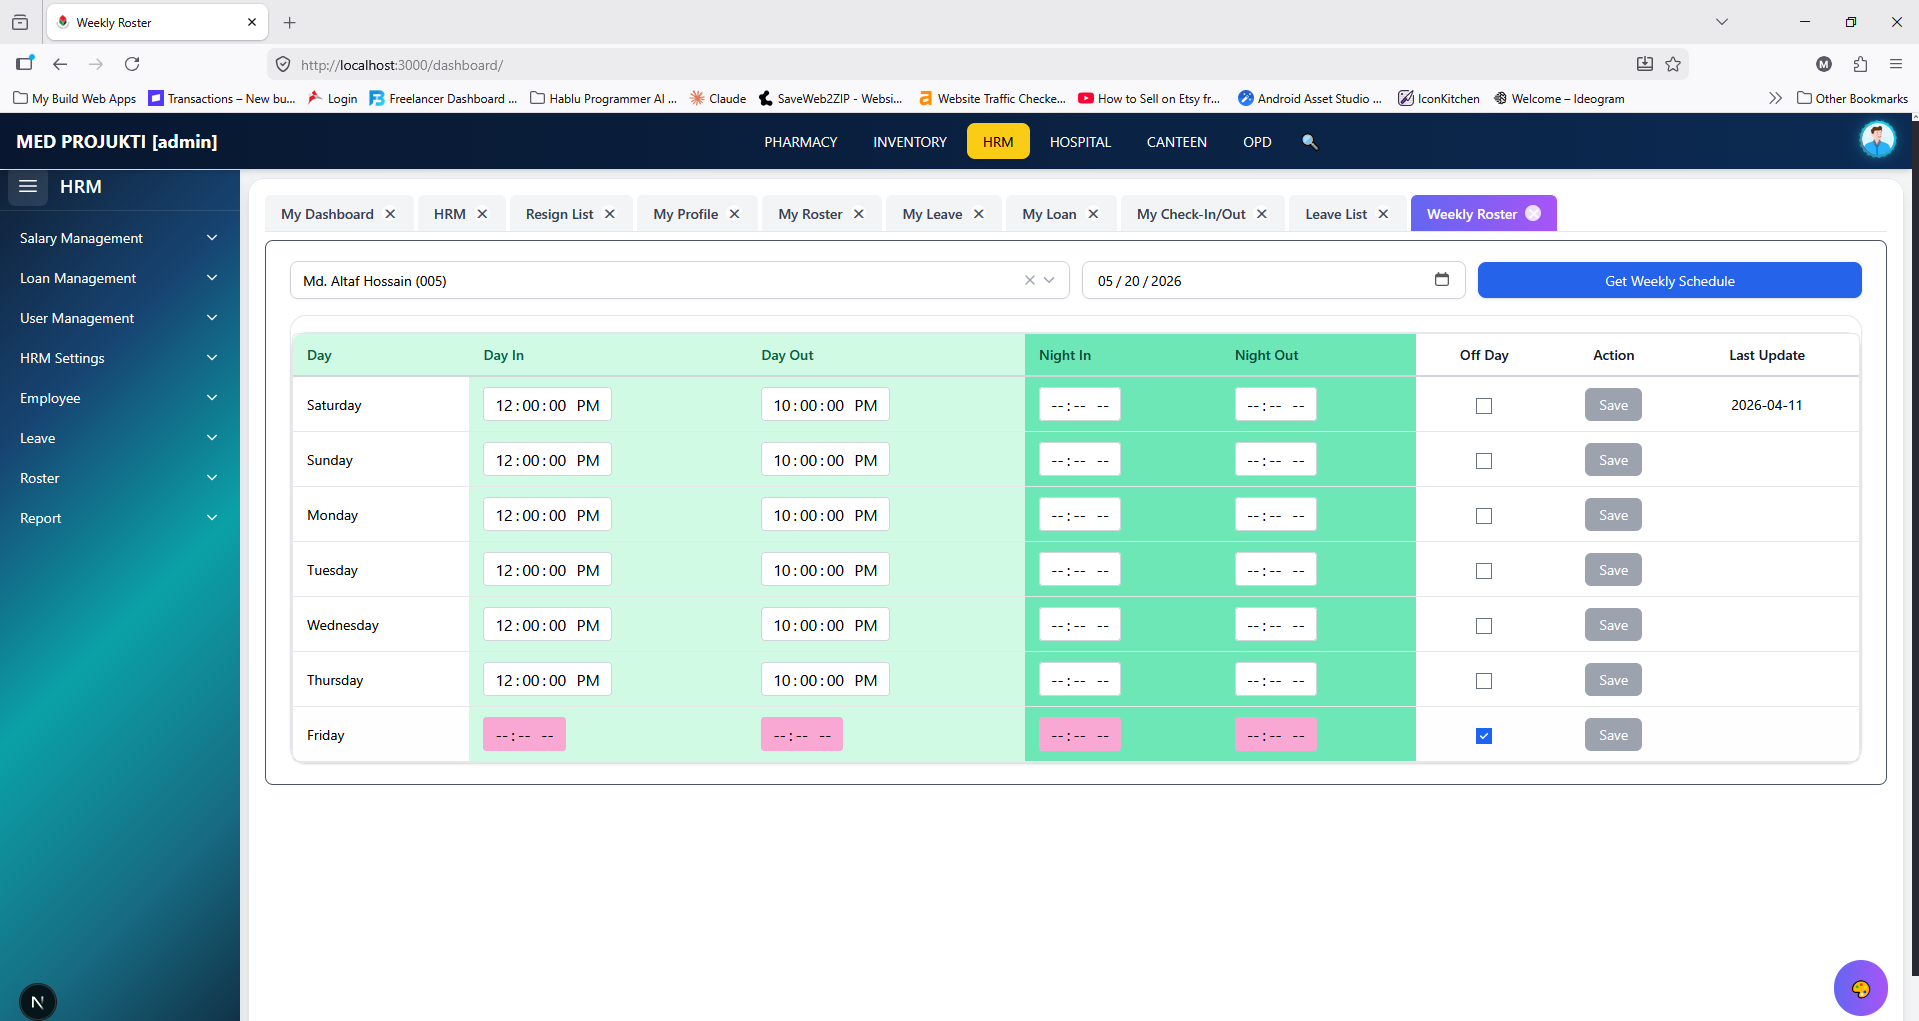The height and width of the screenshot is (1021, 1919).
Task: Click the search magnifier icon in navbar
Action: coord(1309,142)
